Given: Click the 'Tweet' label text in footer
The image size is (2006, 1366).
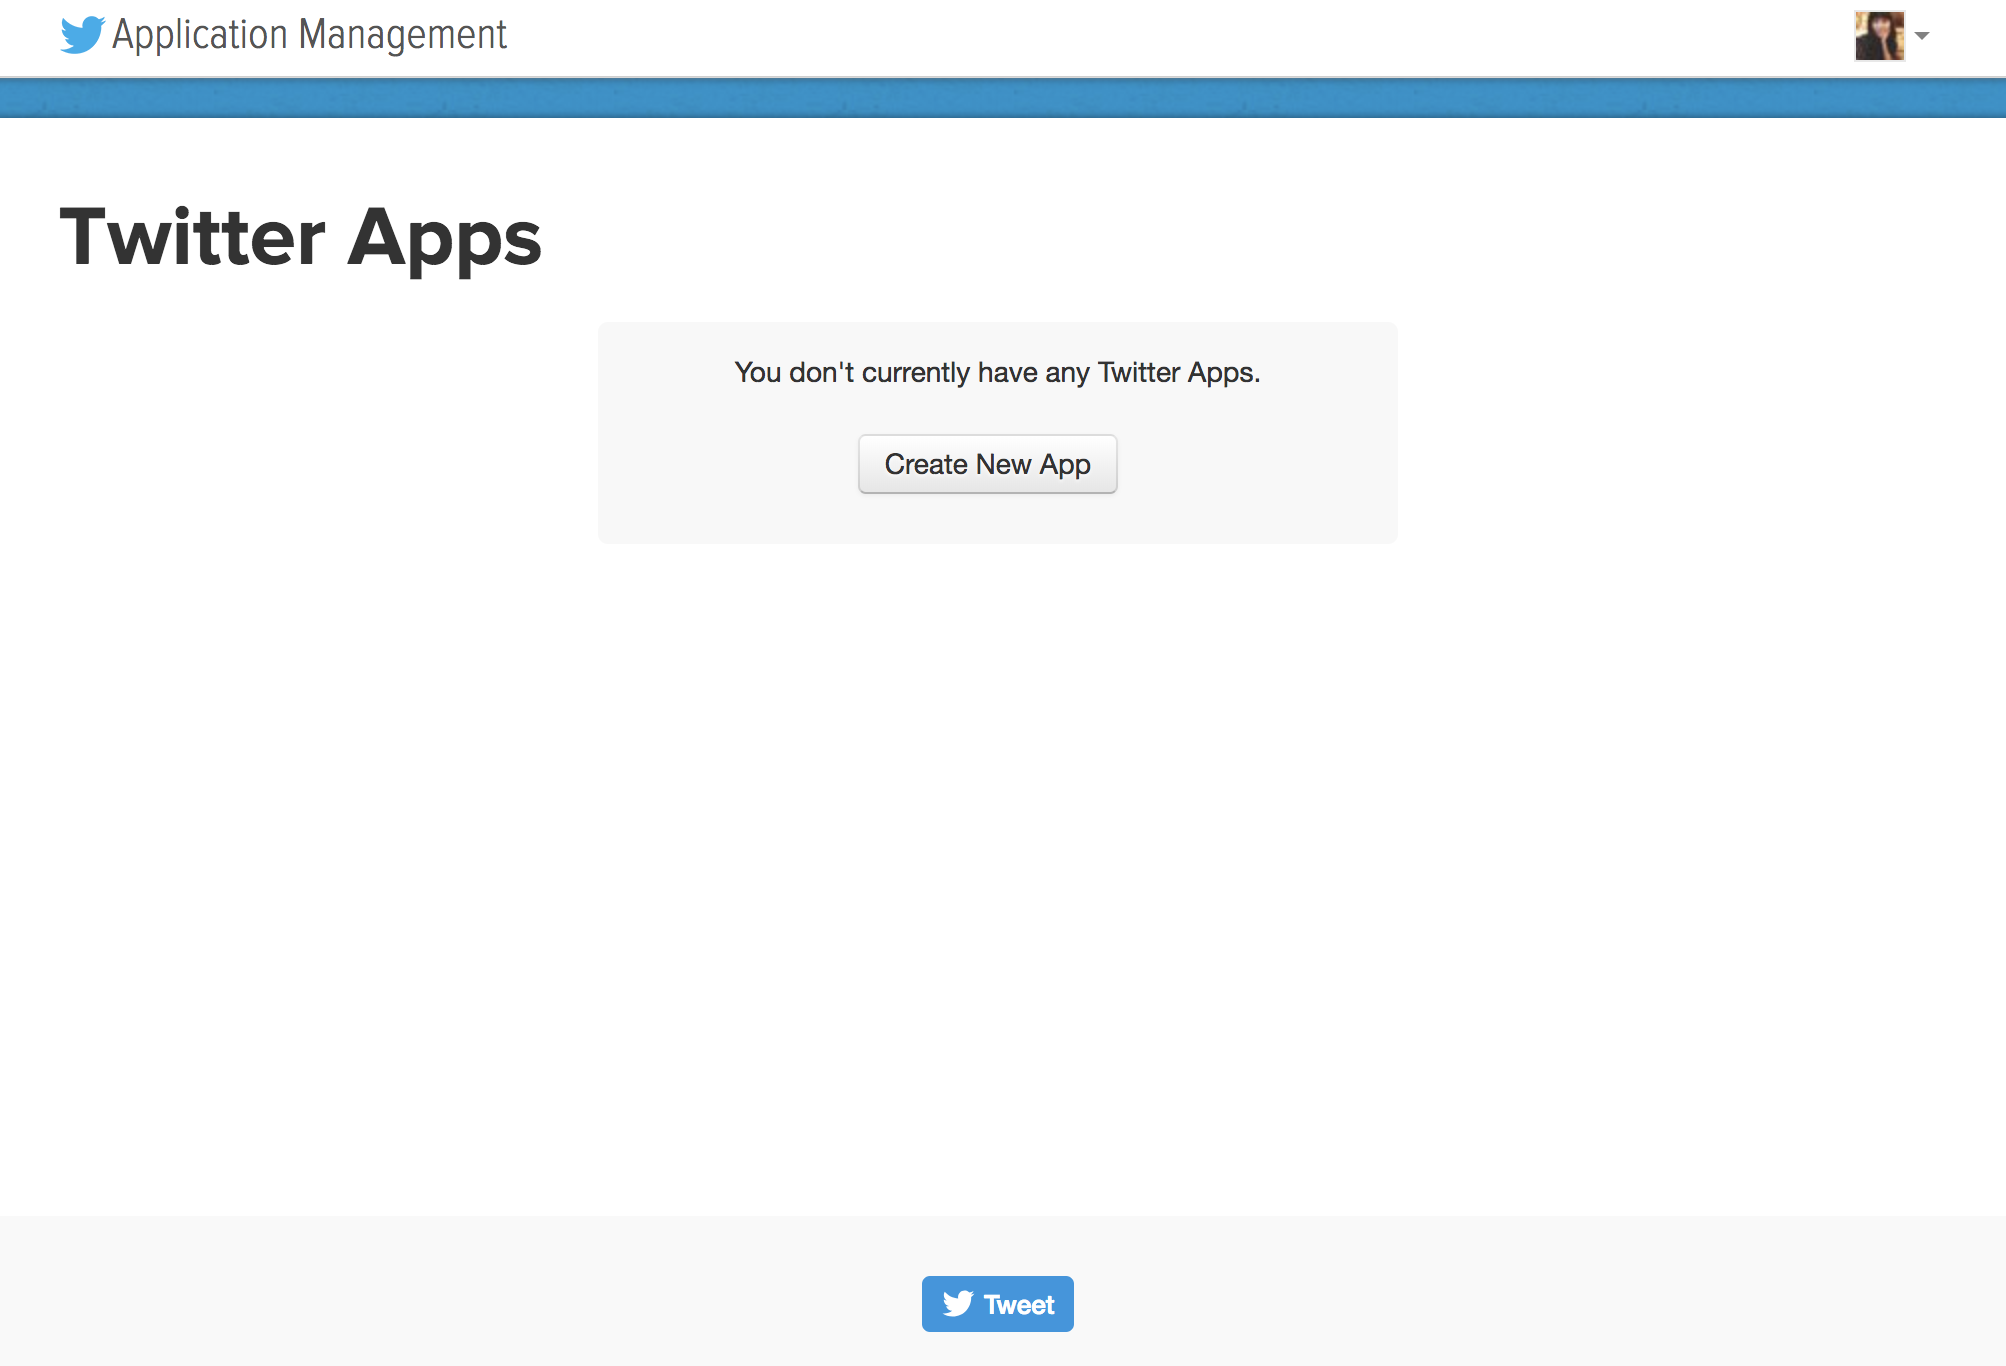Looking at the screenshot, I should pos(1019,1305).
